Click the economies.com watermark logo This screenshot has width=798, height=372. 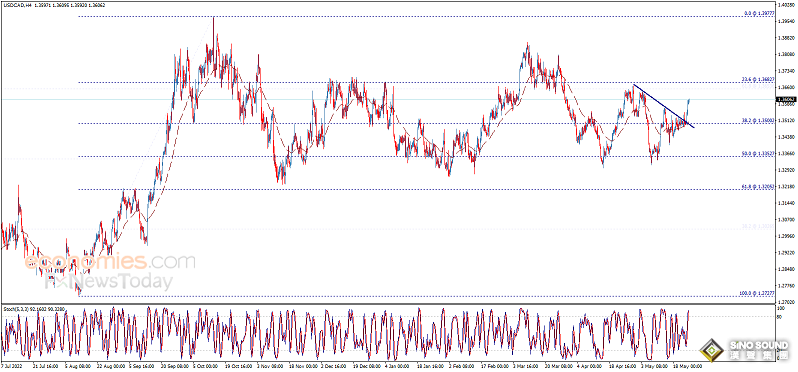click(x=109, y=262)
